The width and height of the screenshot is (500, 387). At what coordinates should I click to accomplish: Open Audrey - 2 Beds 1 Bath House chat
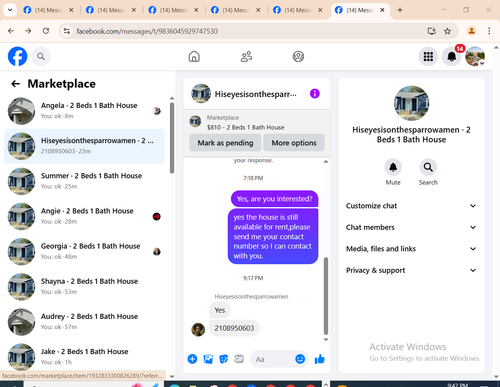coord(84,322)
